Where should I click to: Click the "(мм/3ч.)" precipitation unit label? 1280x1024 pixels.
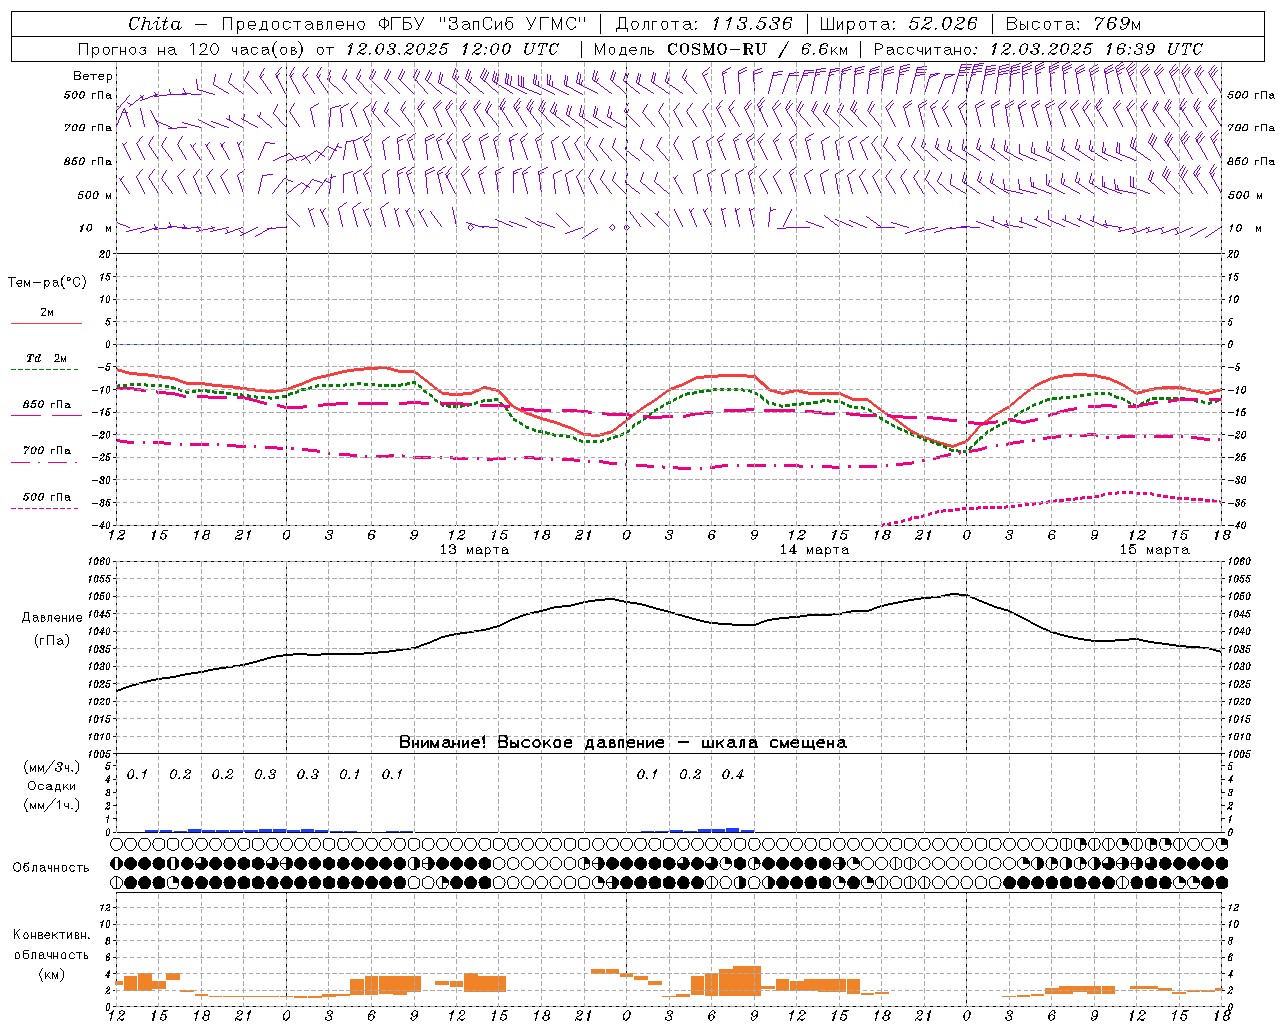[x=51, y=767]
